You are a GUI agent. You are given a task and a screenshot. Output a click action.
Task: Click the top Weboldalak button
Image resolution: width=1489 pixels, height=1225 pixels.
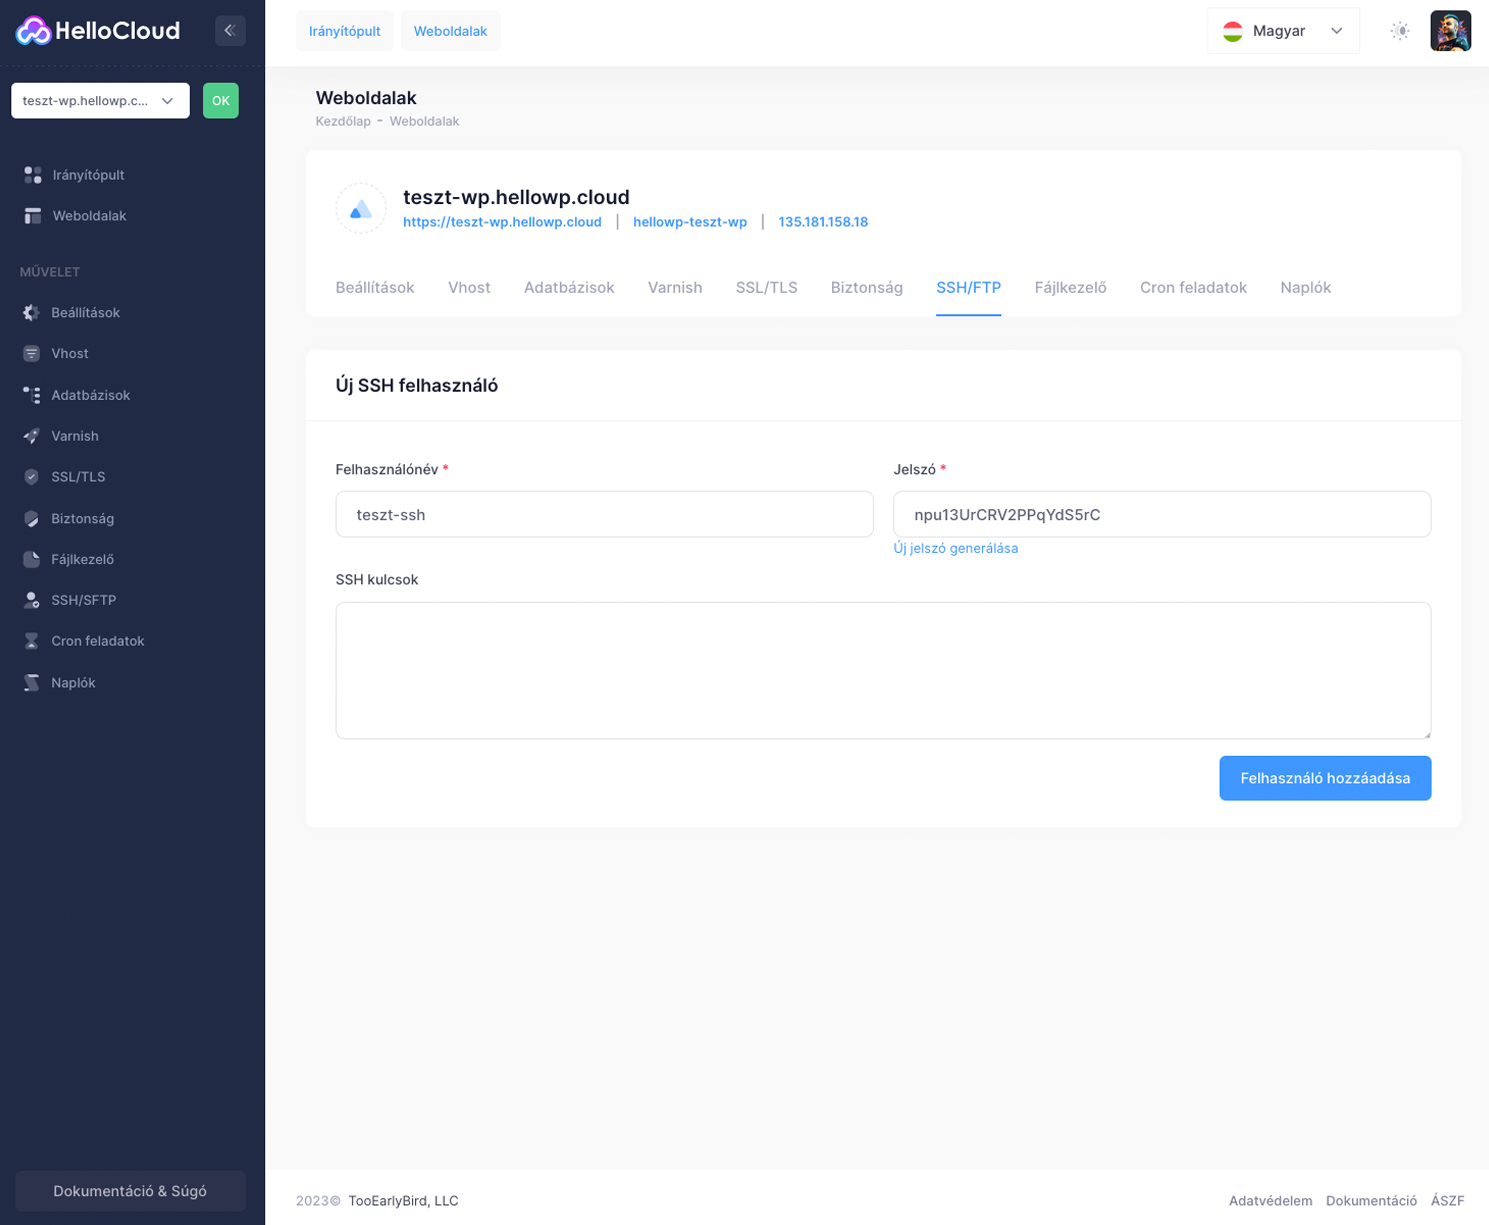451,31
